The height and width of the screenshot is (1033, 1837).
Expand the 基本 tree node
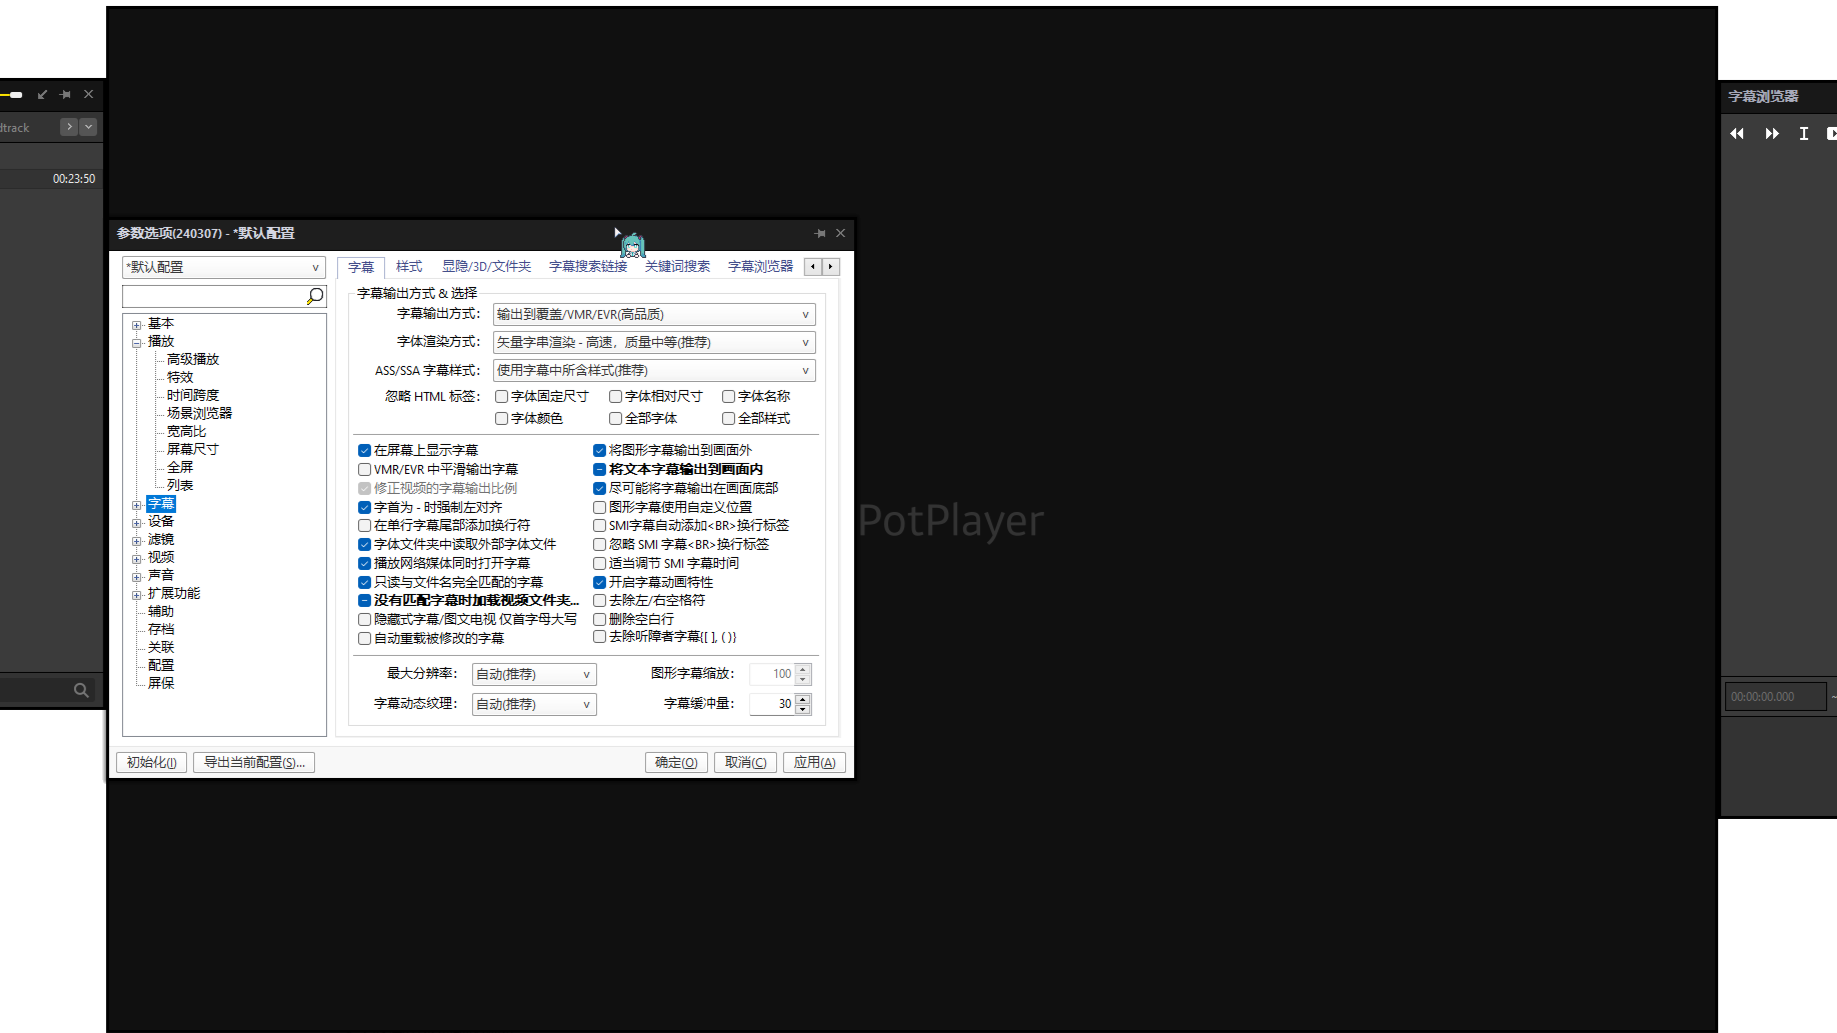(137, 324)
